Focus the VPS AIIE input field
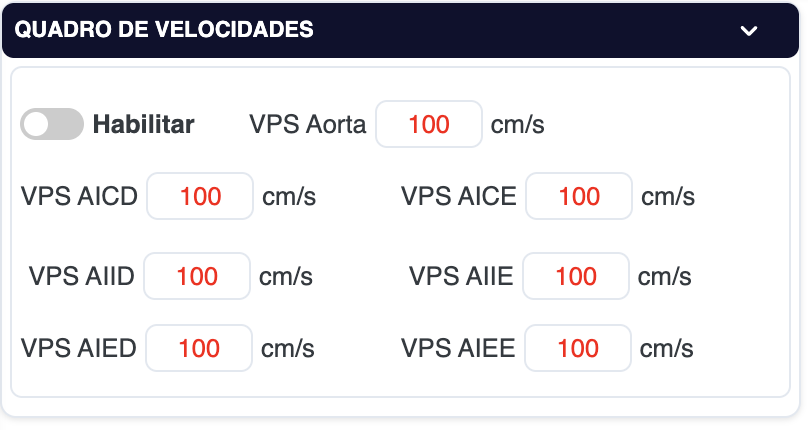Screen dimensions: 808x430 (576, 276)
